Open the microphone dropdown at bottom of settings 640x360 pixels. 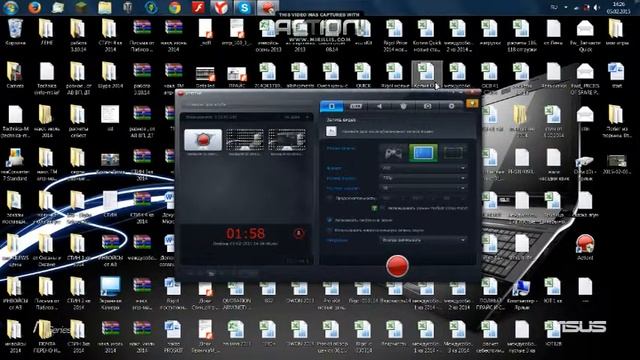tap(423, 240)
